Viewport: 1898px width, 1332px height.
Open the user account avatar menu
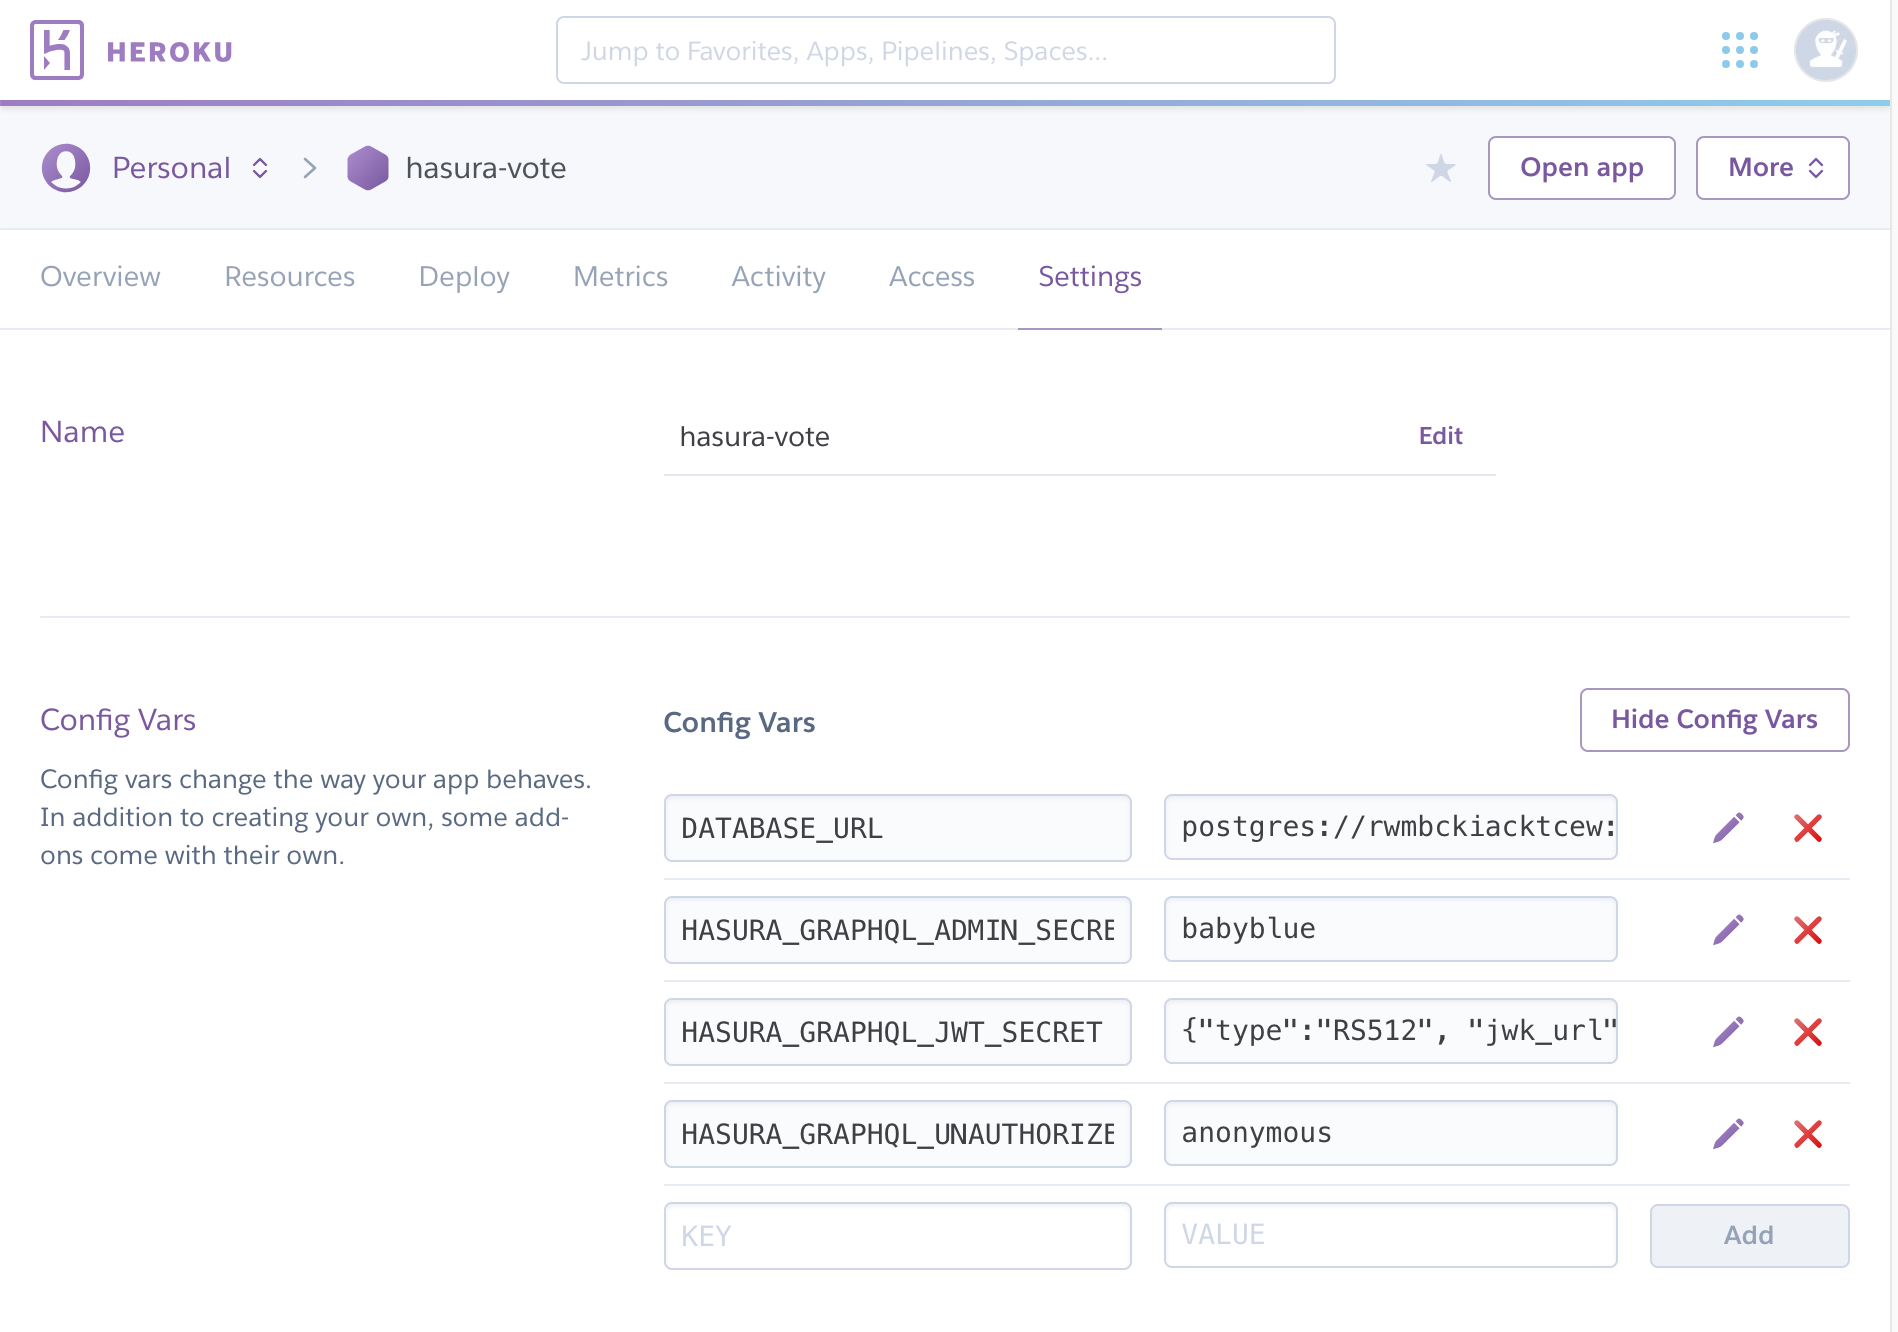point(1825,50)
